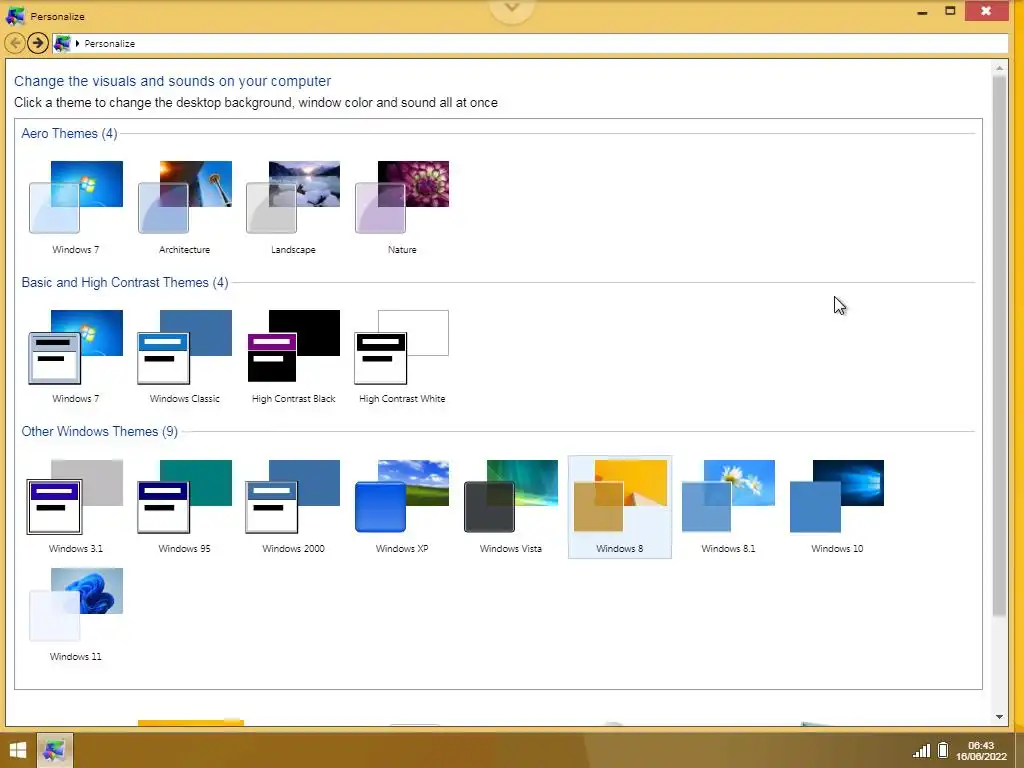This screenshot has height=768, width=1024.
Task: Apply the Windows 10 theme
Action: (x=837, y=506)
